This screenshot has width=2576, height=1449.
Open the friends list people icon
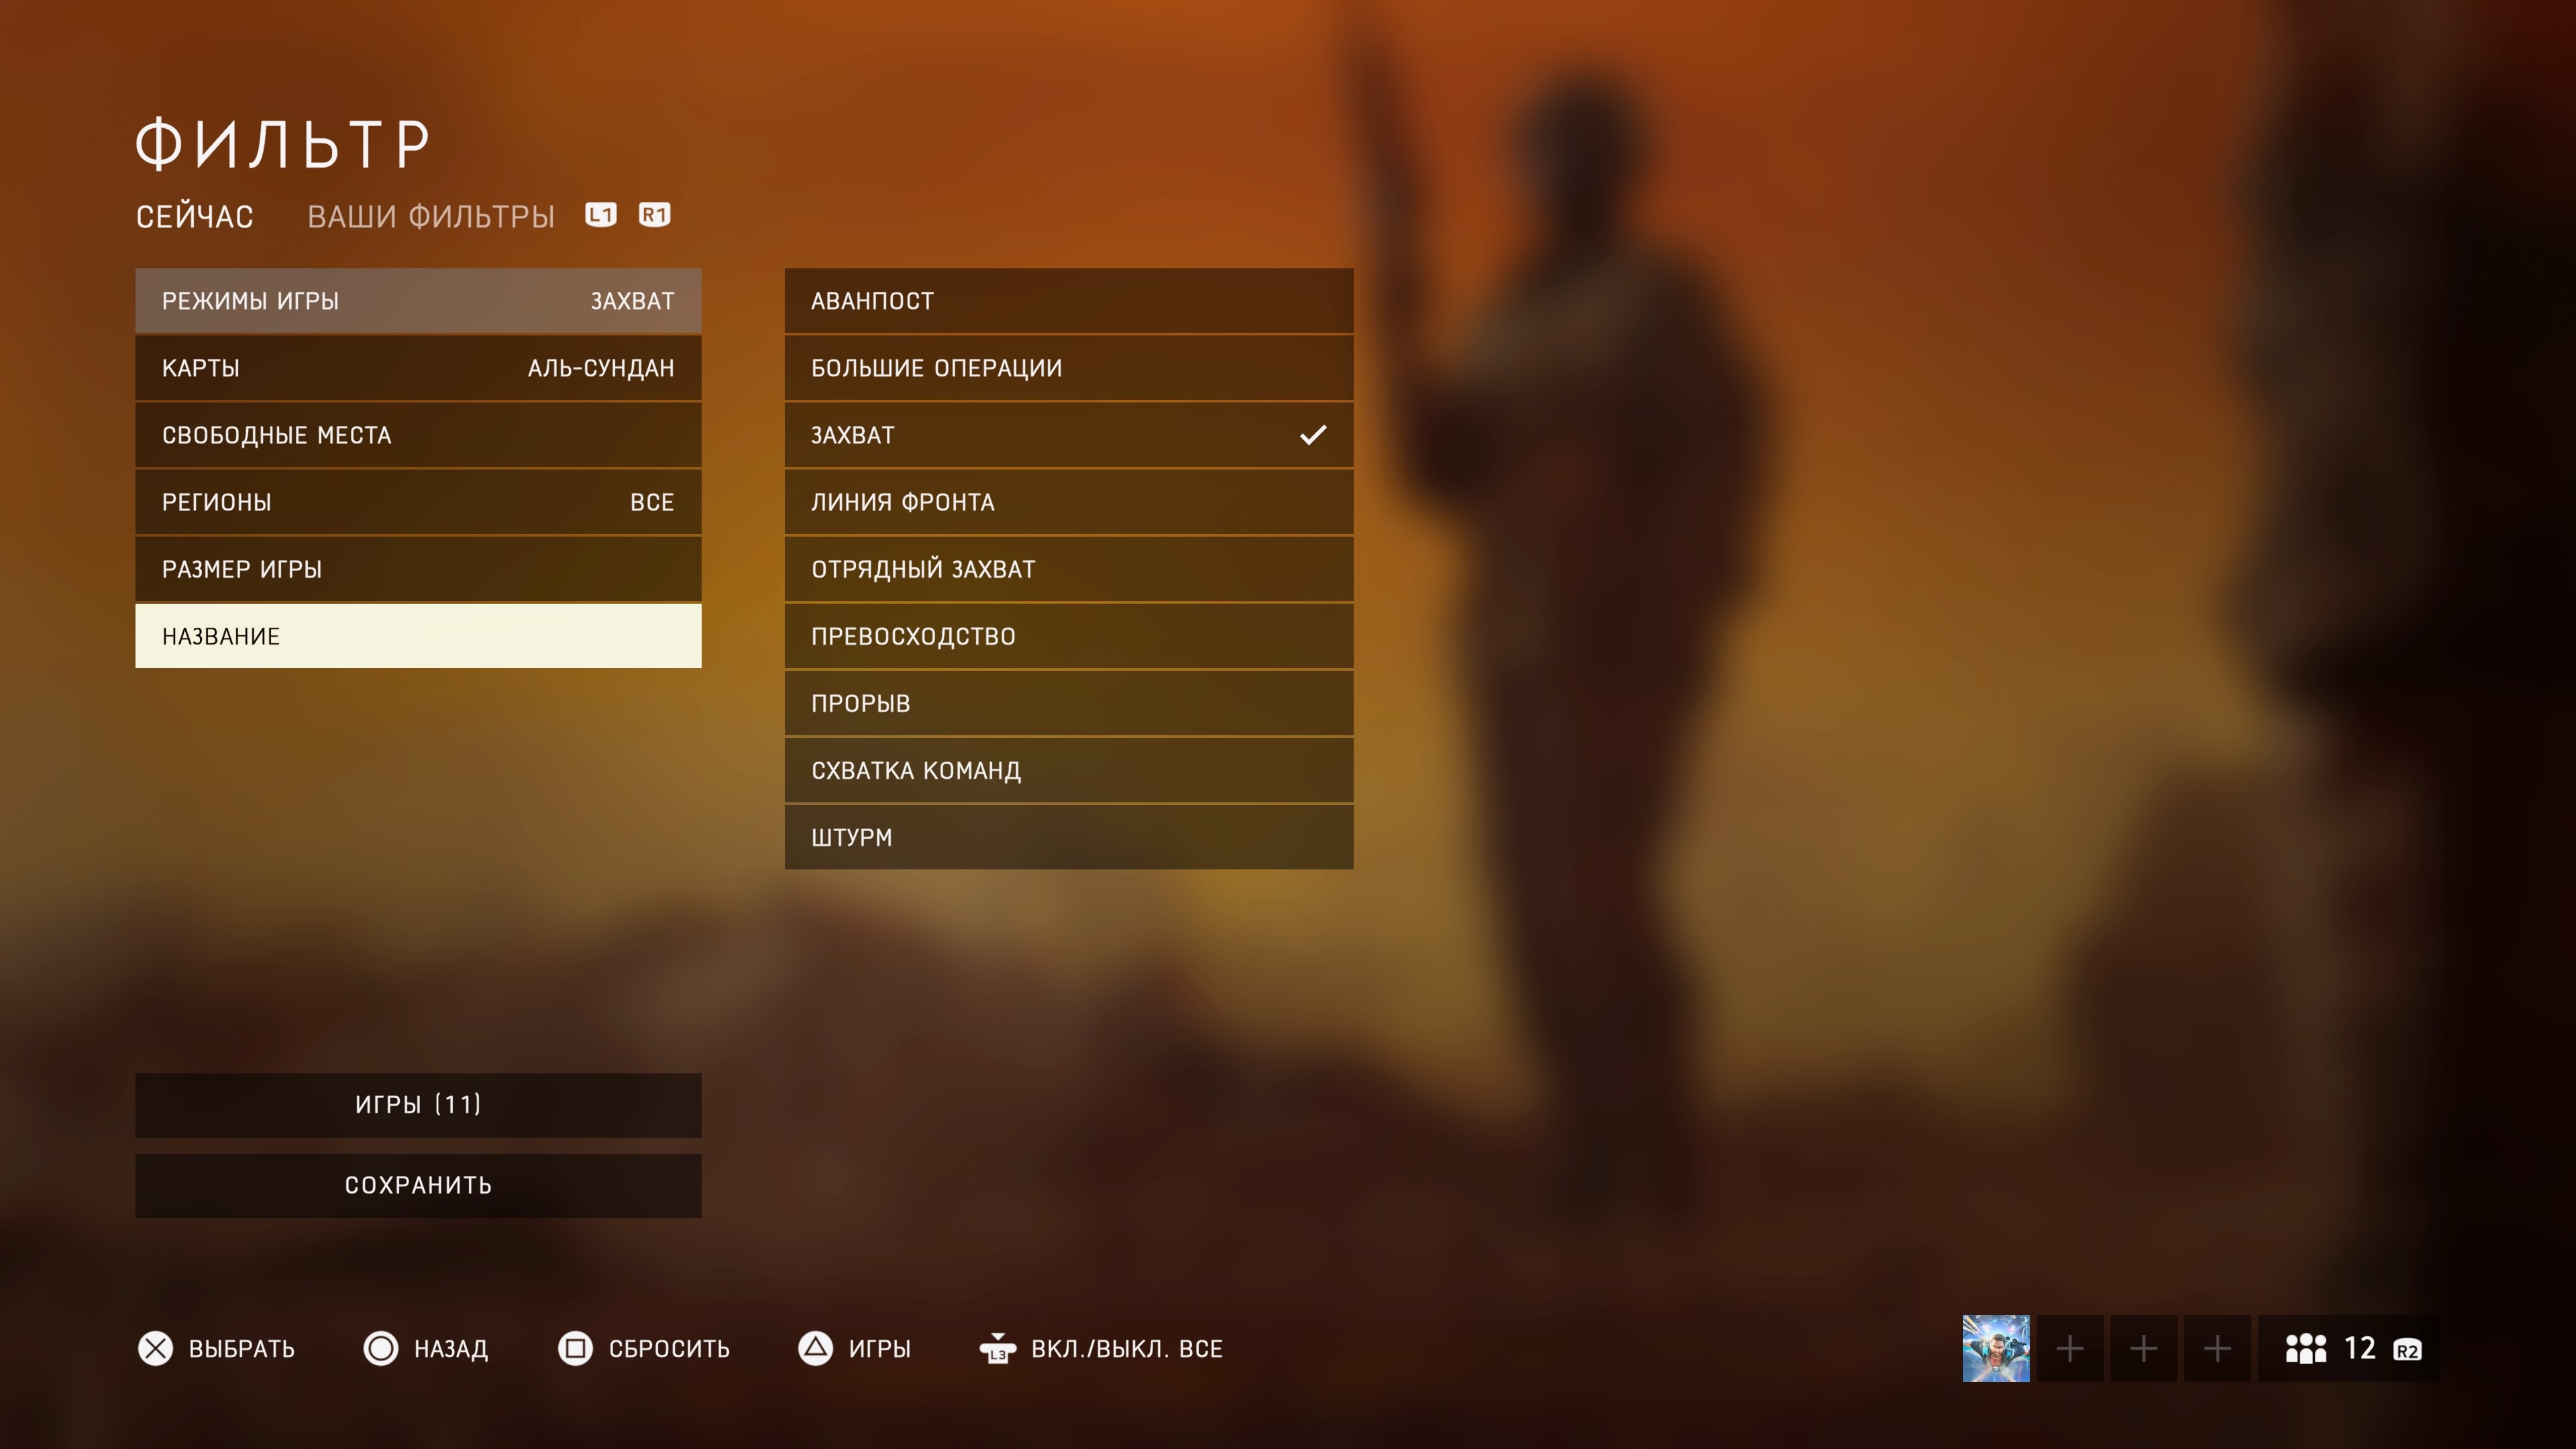click(x=2306, y=1348)
